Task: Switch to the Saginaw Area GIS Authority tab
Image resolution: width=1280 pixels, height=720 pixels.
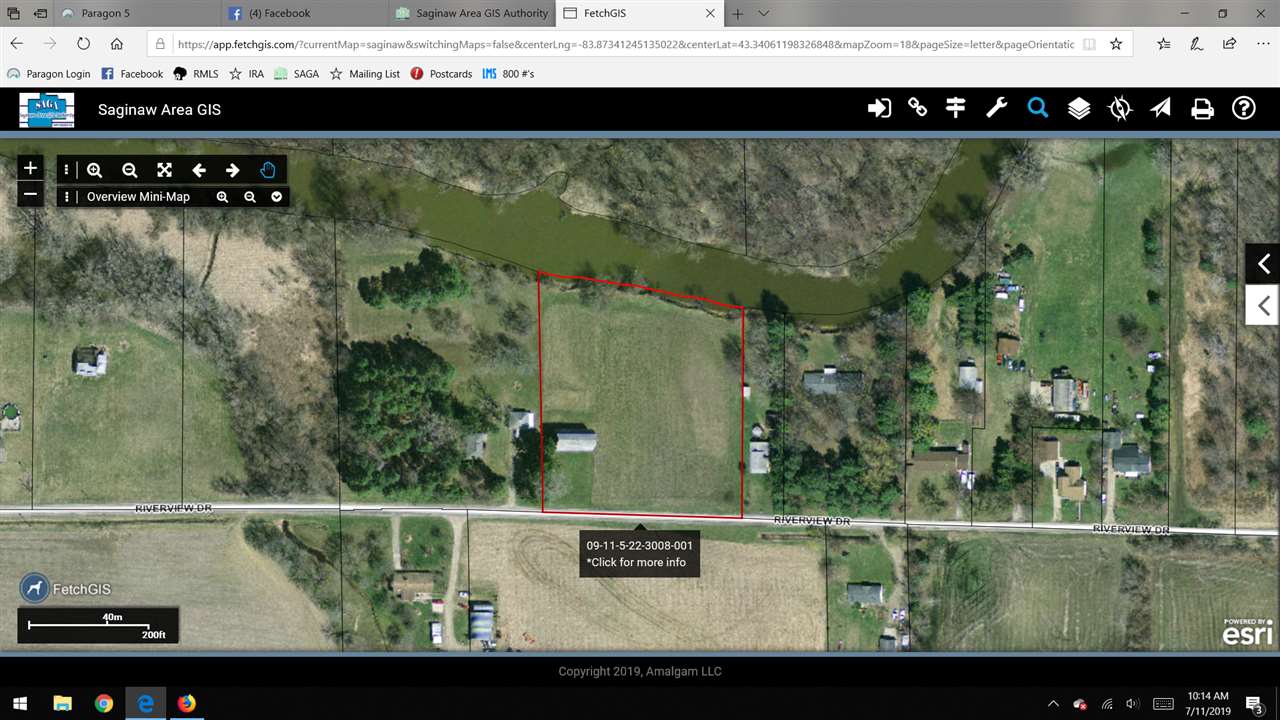Action: coord(472,13)
